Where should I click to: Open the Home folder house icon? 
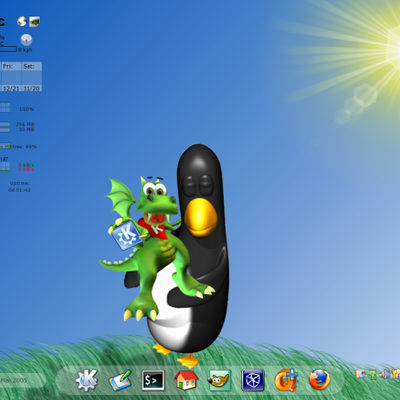tap(186, 380)
